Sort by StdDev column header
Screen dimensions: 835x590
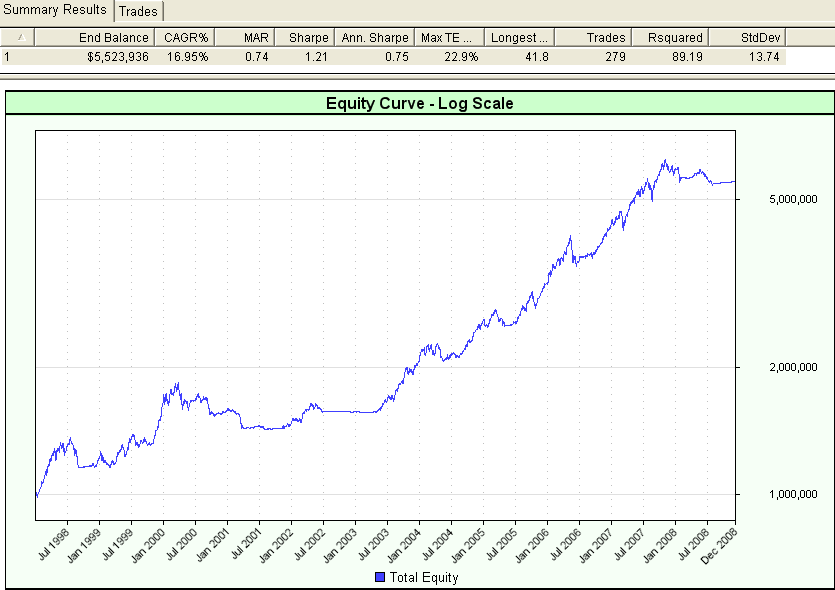tap(748, 37)
